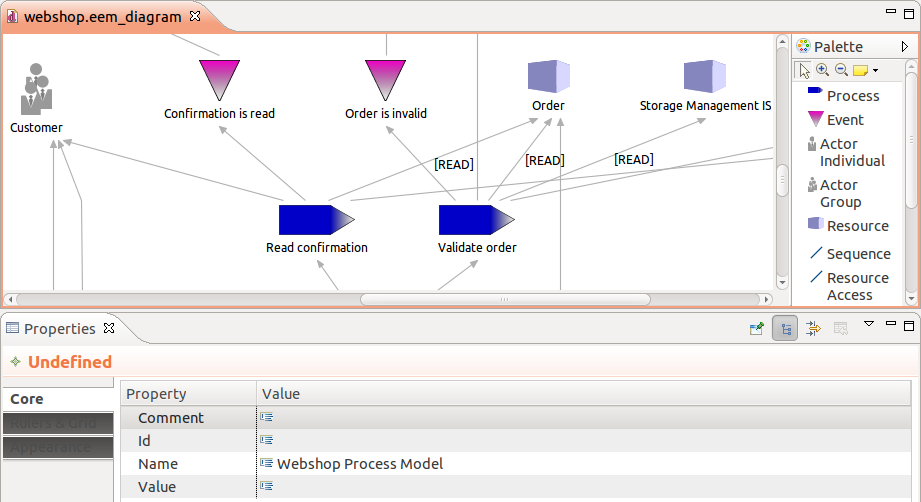The image size is (921, 502).
Task: Choose the Actor Individual palette tool
Action: pos(846,152)
